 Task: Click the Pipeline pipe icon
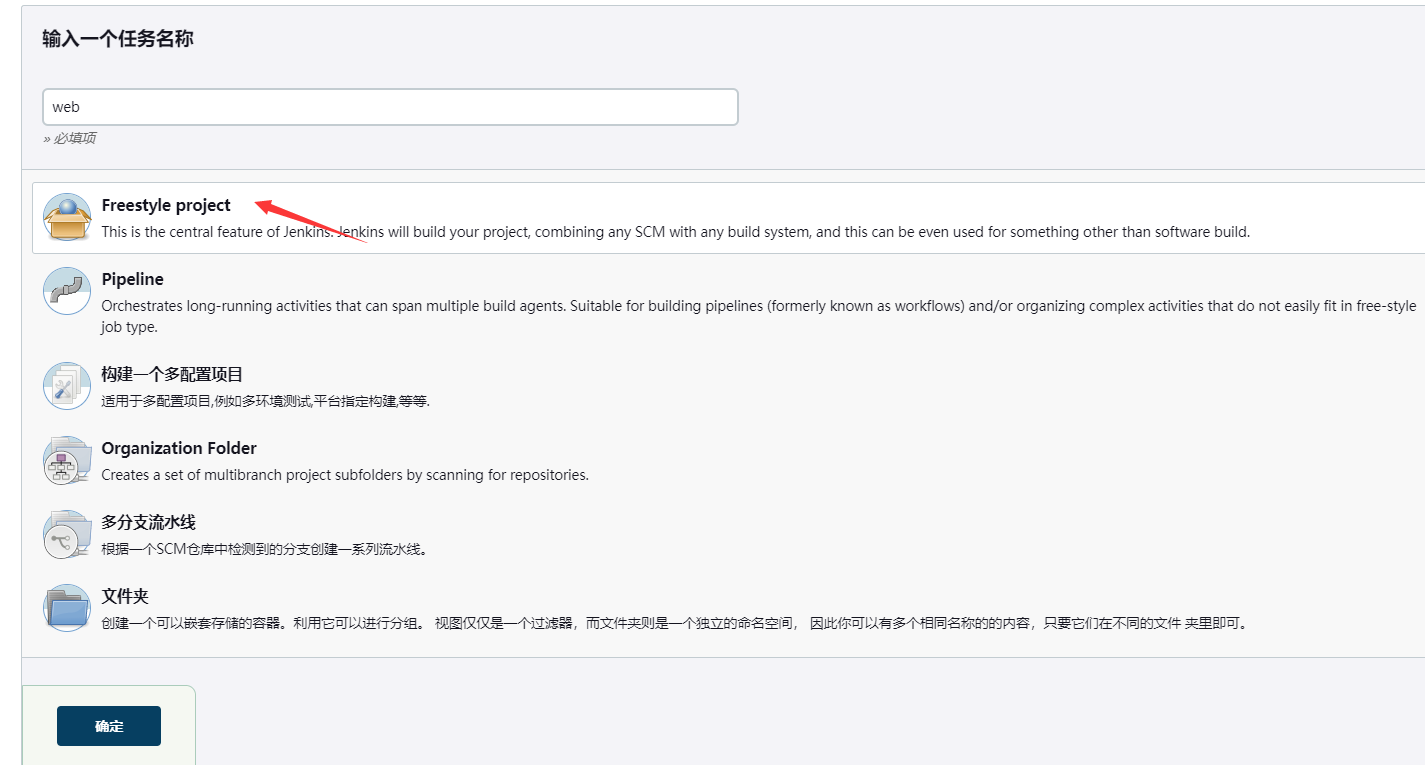click(67, 291)
